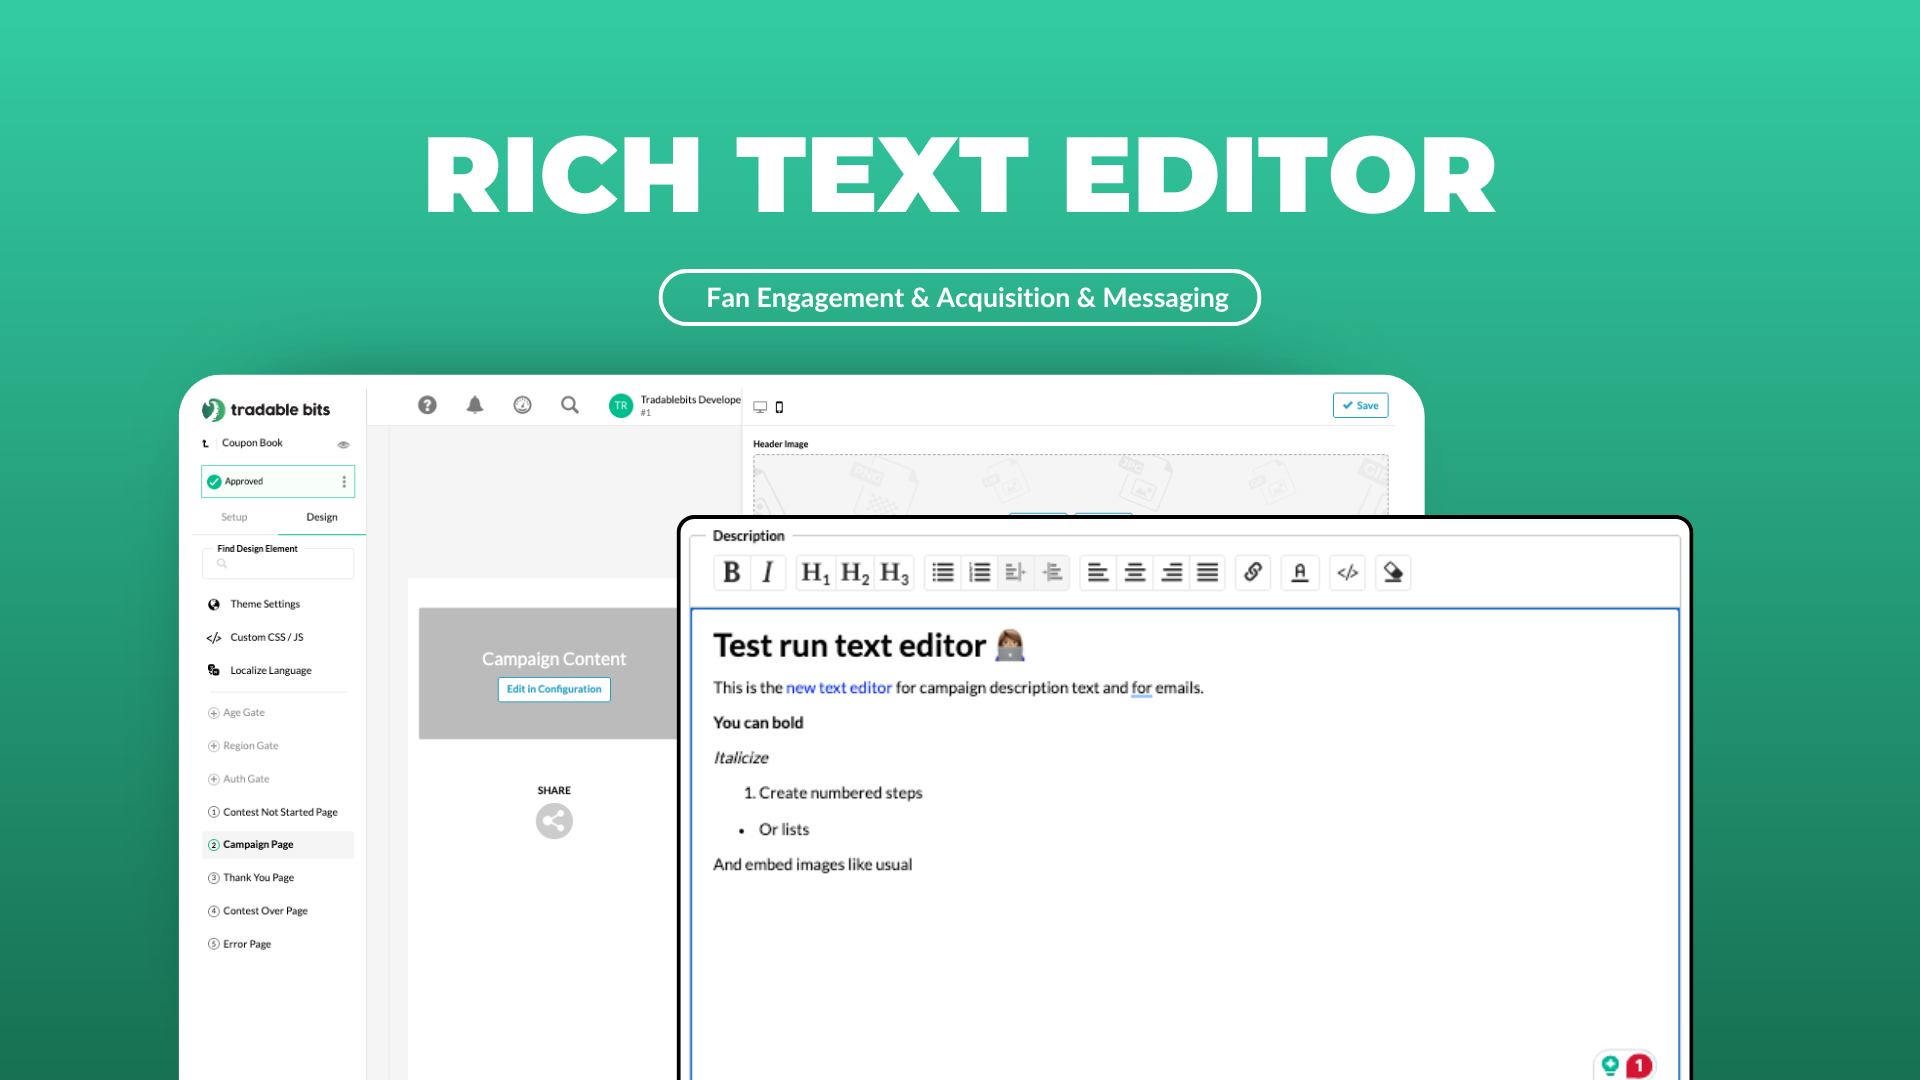Click the Save button
The image size is (1920, 1080).
pyautogui.click(x=1360, y=405)
